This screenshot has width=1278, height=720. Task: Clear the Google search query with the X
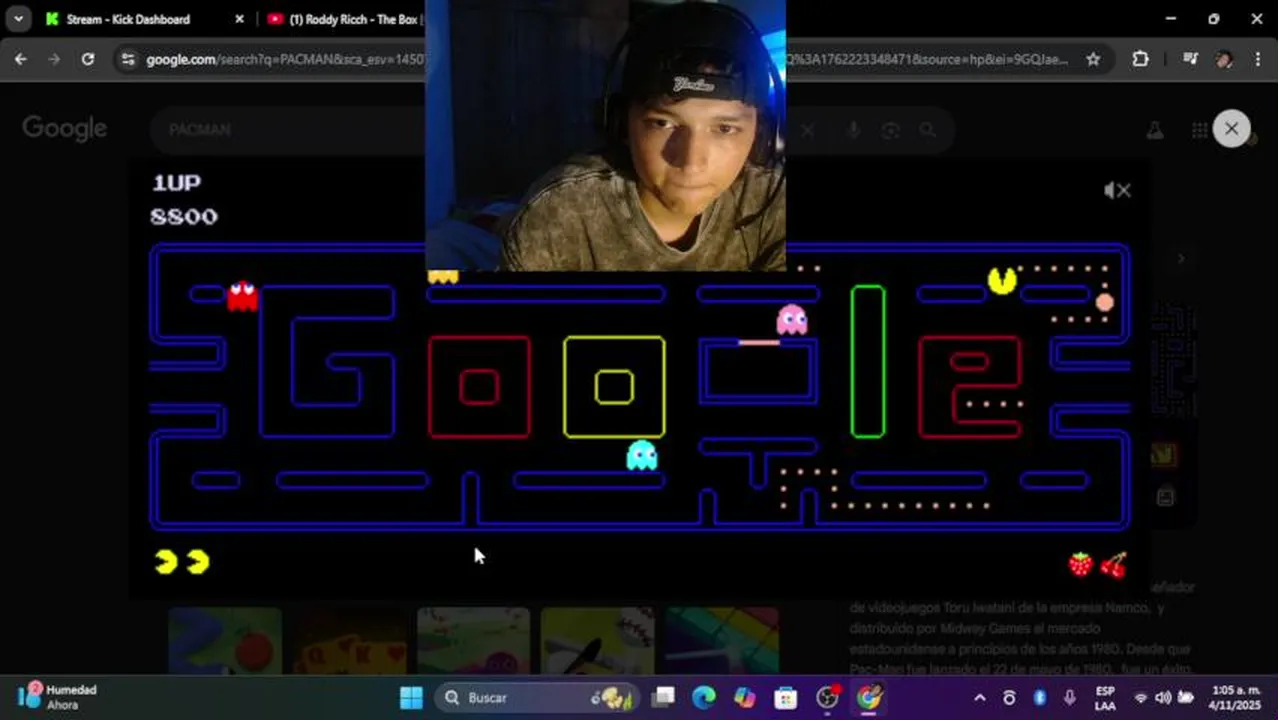click(807, 130)
